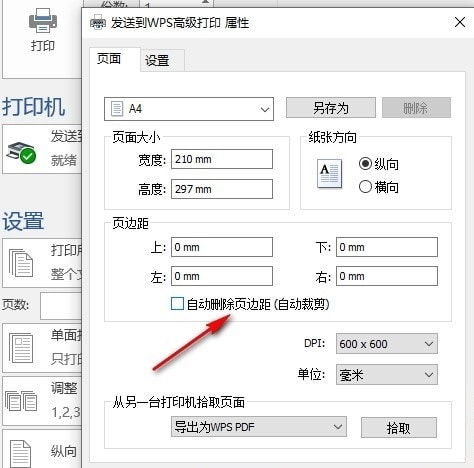The width and height of the screenshot is (474, 468).
Task: Click the 纸张方向 group label
Action: point(332,137)
